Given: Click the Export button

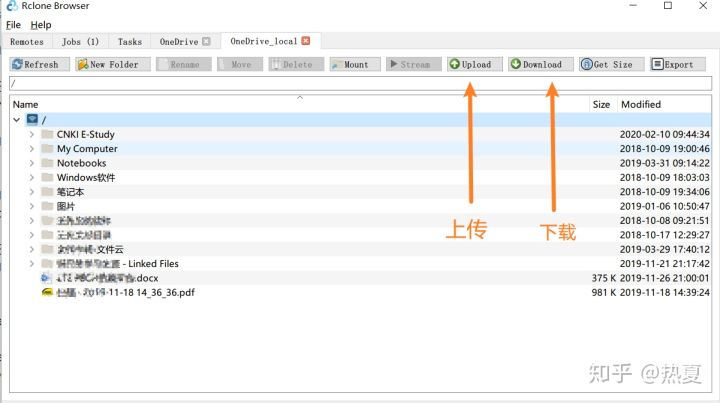Looking at the screenshot, I should tap(678, 64).
